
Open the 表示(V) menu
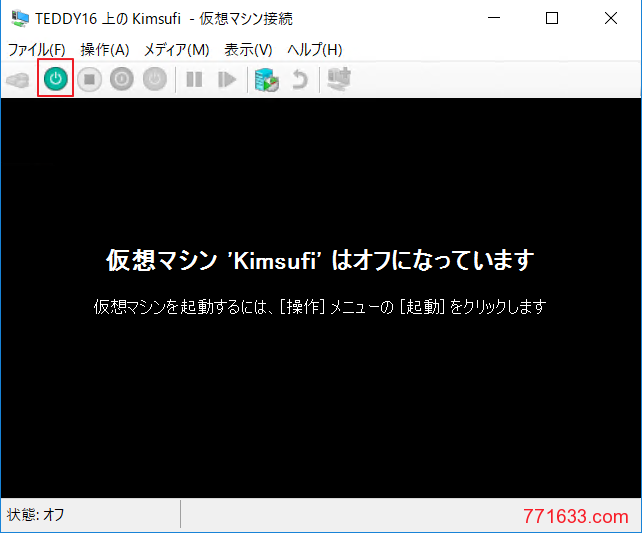click(248, 50)
